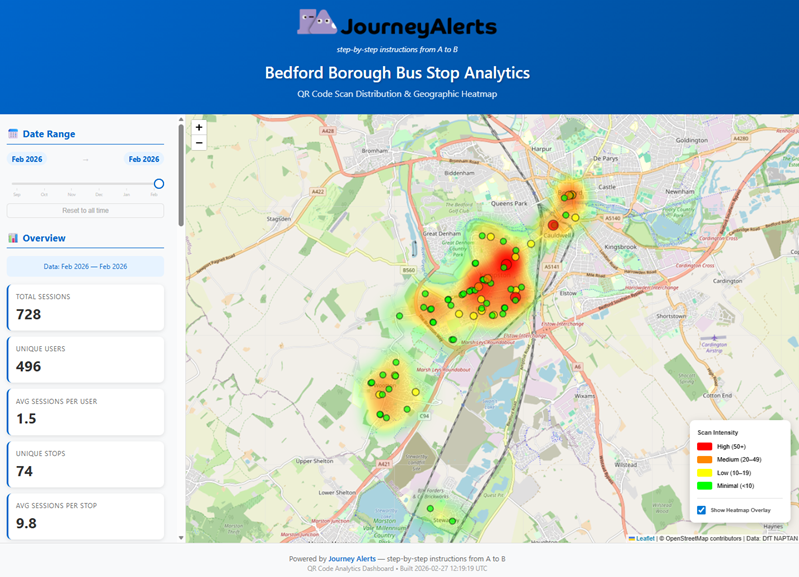Screen dimensions: 799x577
Task: Click the Cardington Airstrip plane icon on map
Action: coord(714,337)
